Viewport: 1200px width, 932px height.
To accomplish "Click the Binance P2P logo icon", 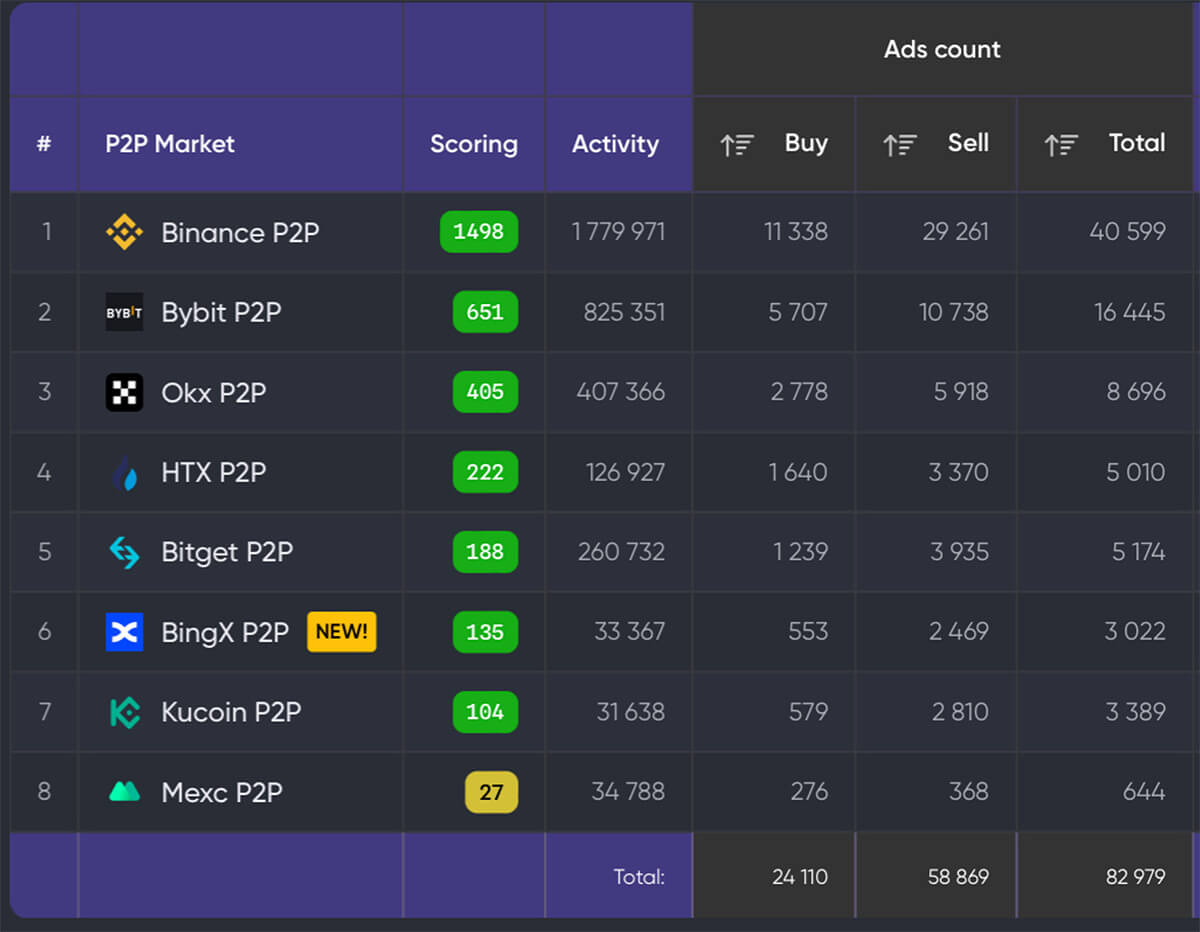I will click(124, 233).
